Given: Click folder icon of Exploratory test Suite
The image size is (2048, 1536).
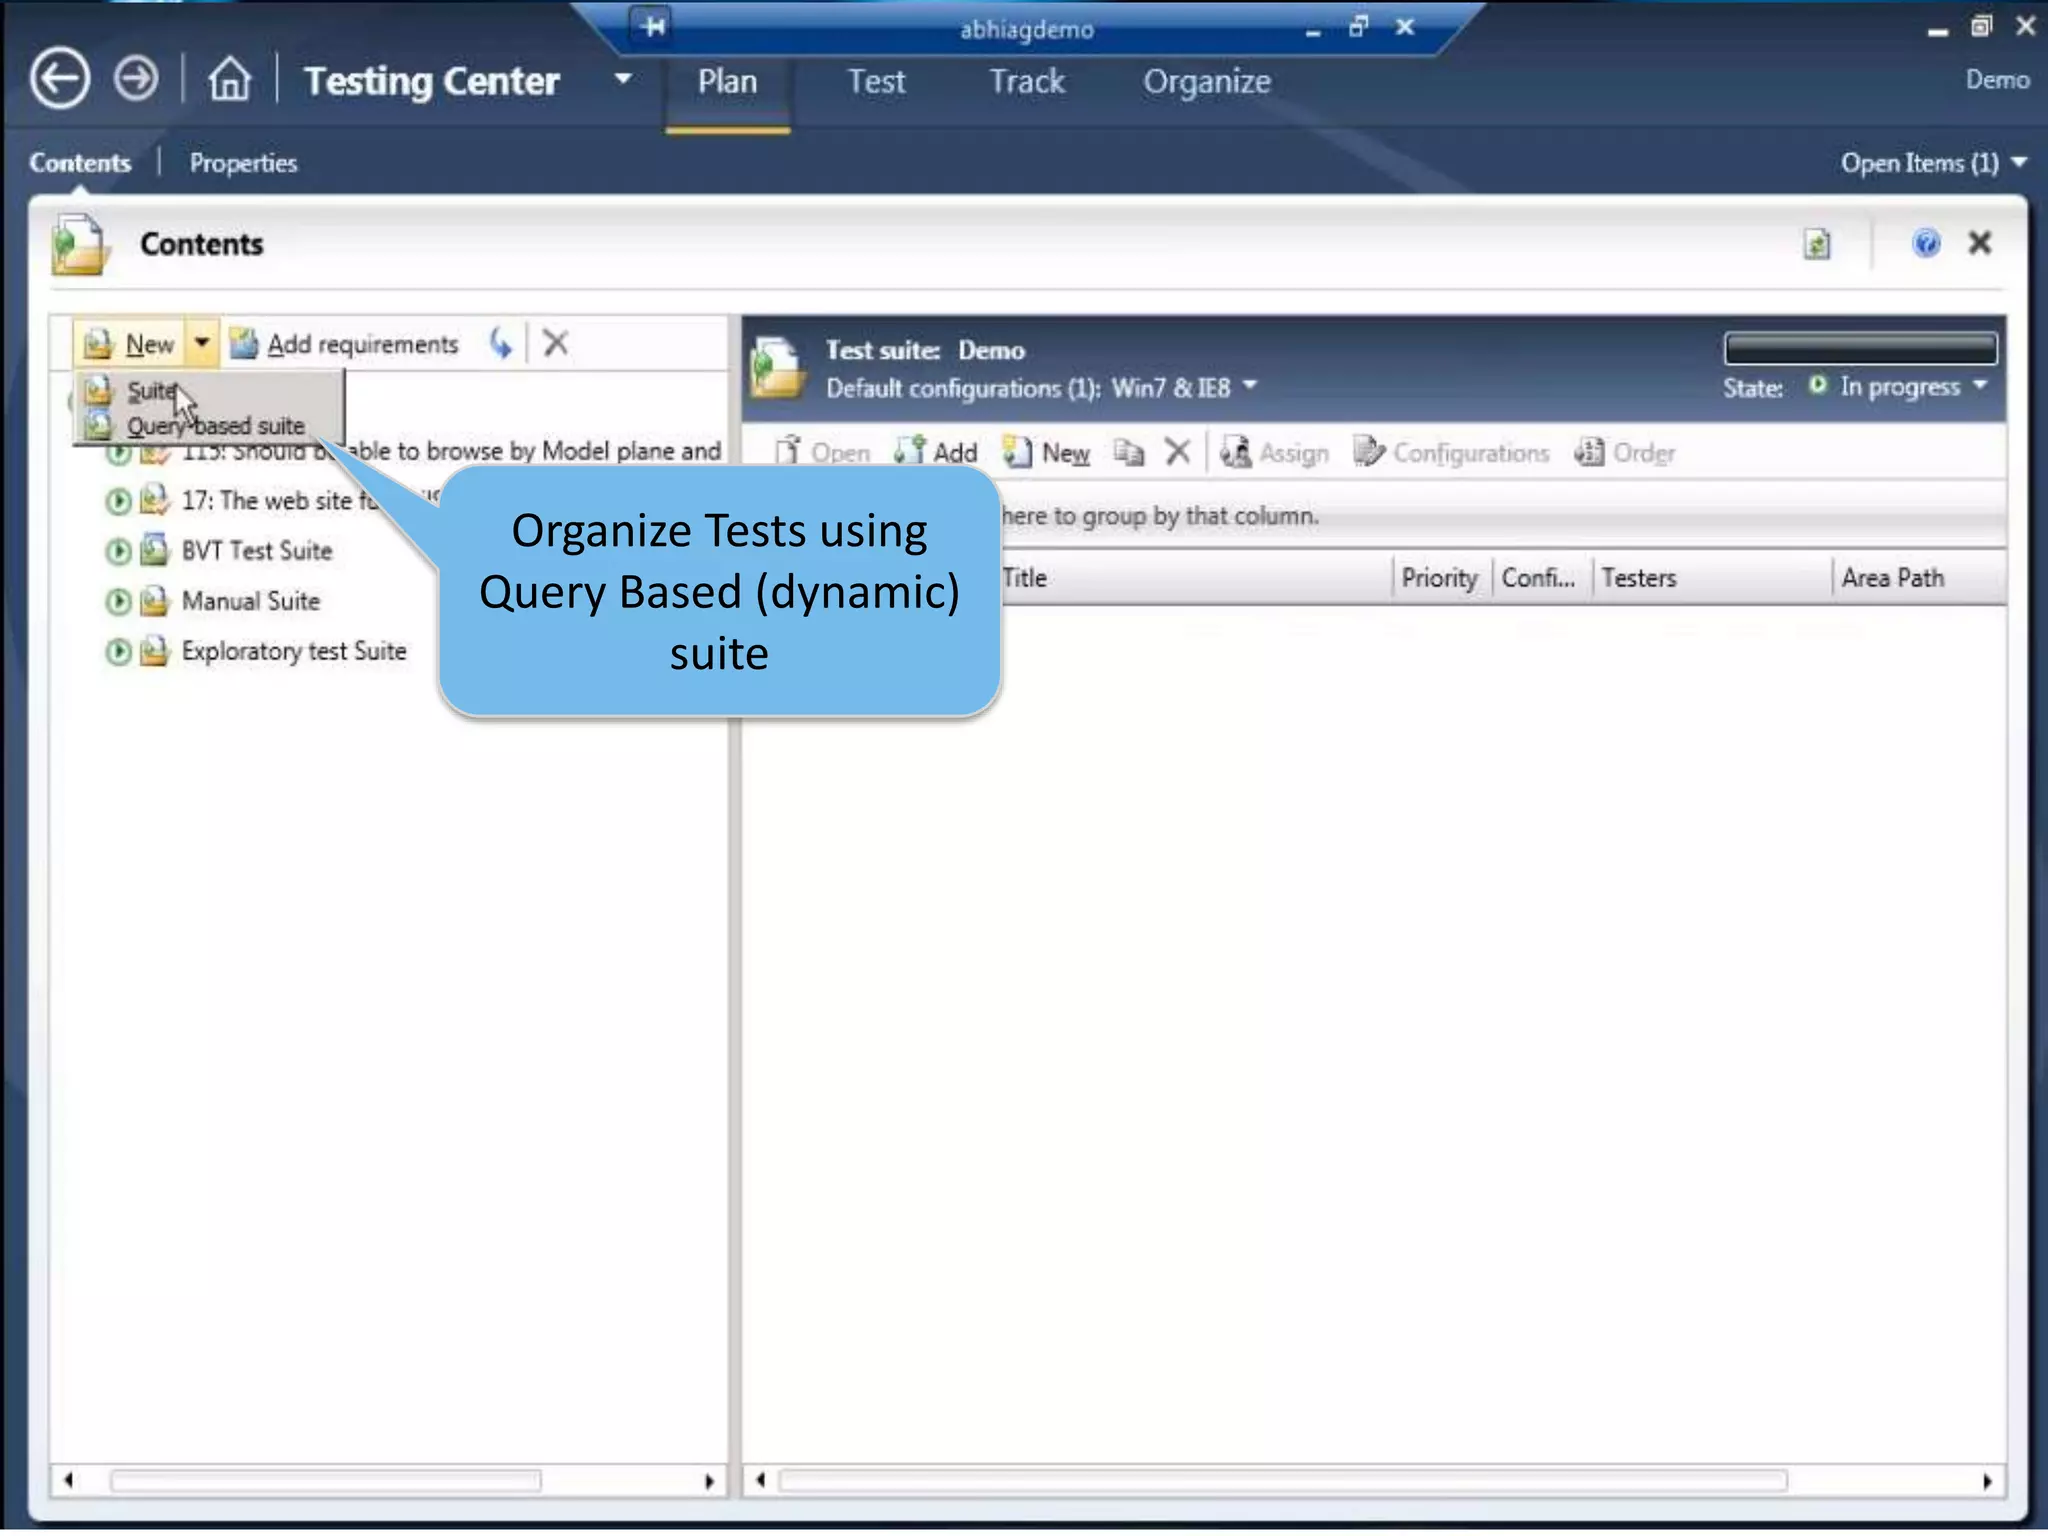Looking at the screenshot, I should pos(154,651).
